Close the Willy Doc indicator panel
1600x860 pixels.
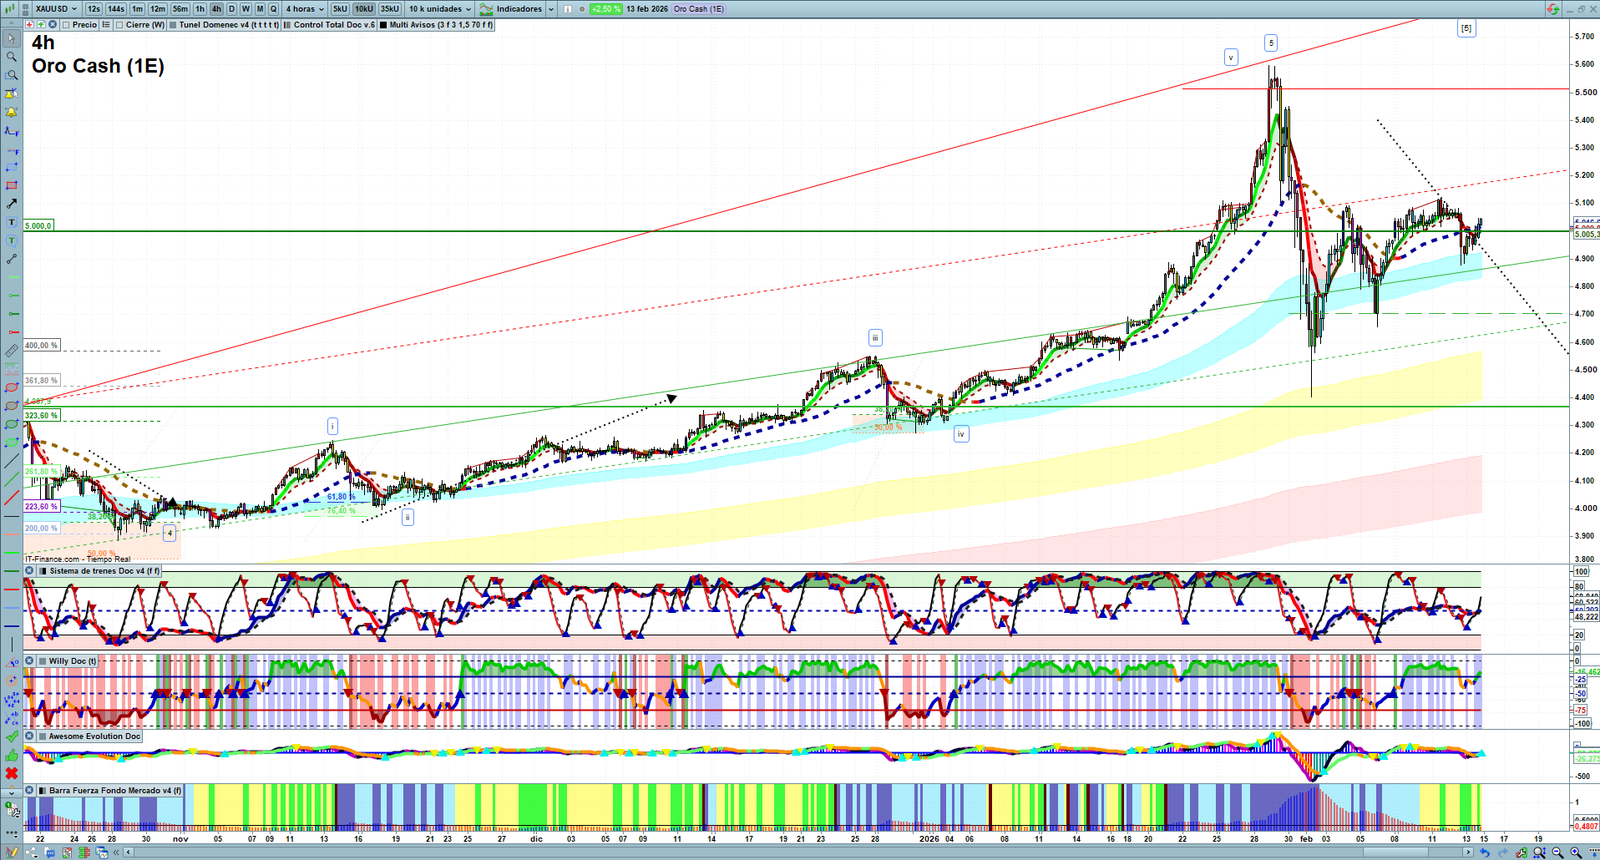(x=30, y=661)
